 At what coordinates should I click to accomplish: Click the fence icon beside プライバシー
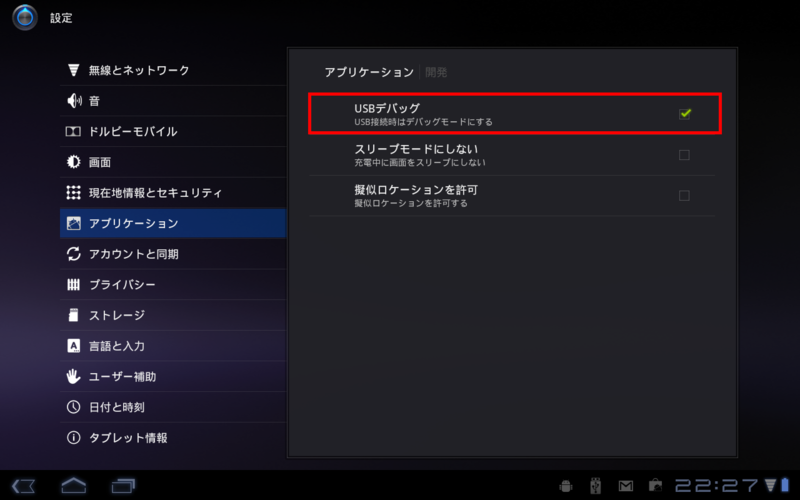[x=73, y=285]
